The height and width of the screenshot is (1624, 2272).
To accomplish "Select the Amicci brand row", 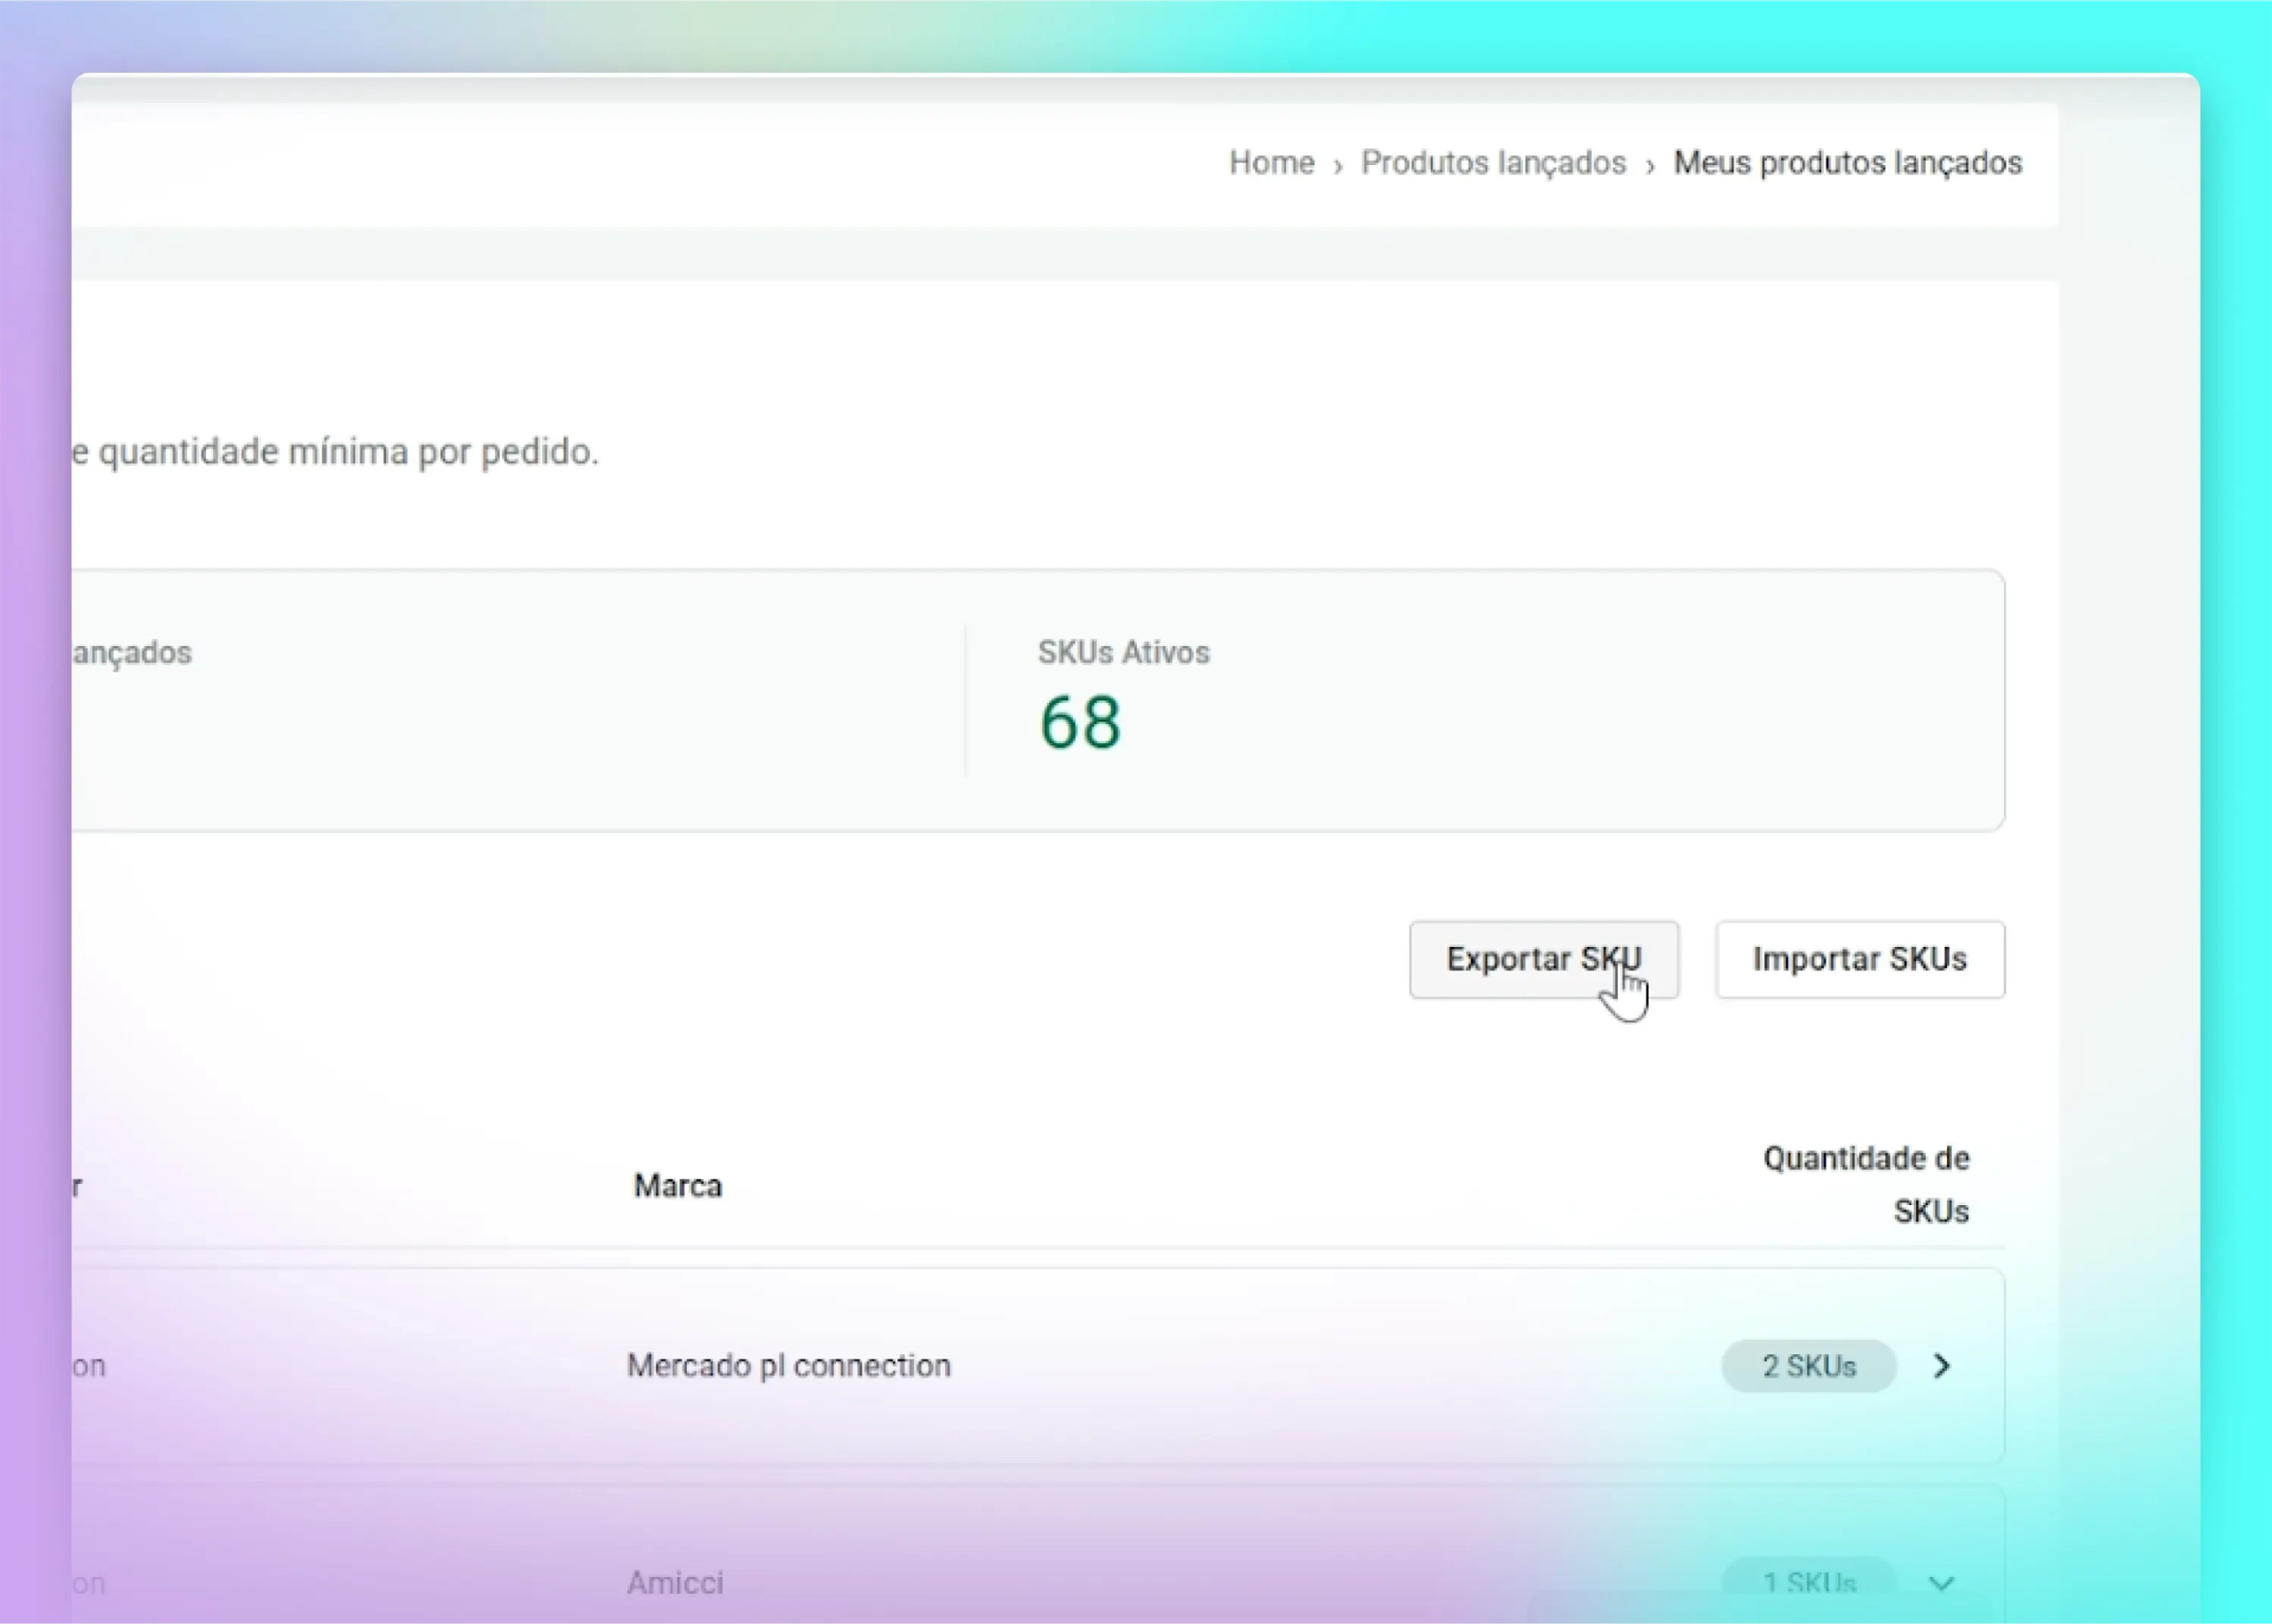I will point(675,1583).
